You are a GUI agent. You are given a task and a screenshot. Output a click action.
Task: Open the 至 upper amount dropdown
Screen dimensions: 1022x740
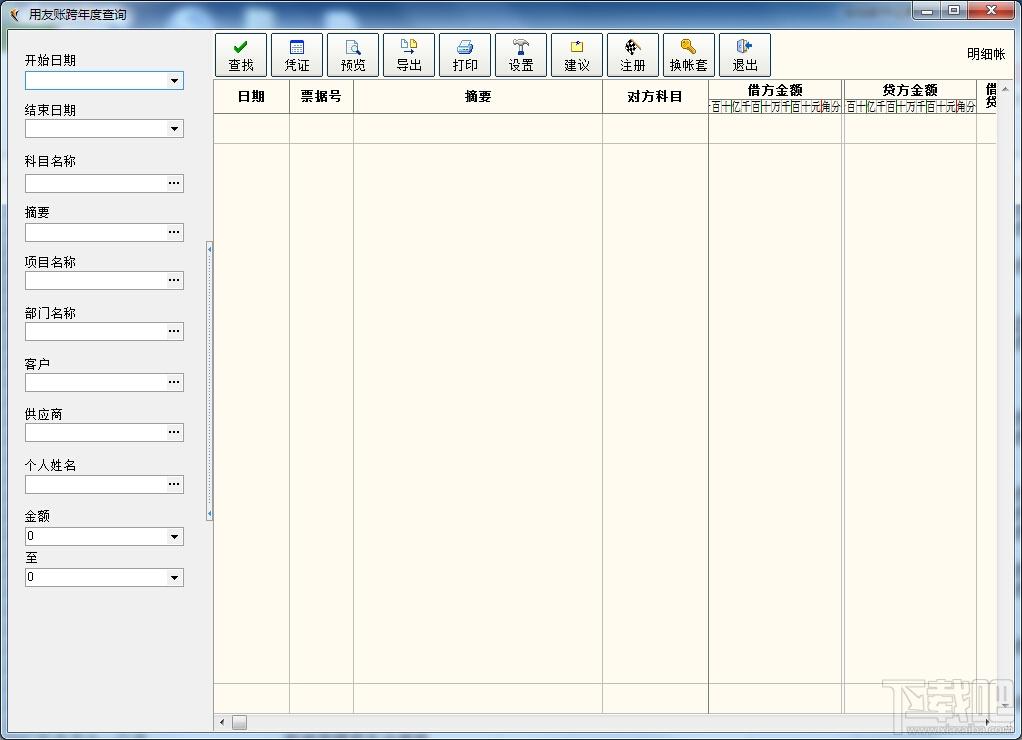[x=174, y=578]
